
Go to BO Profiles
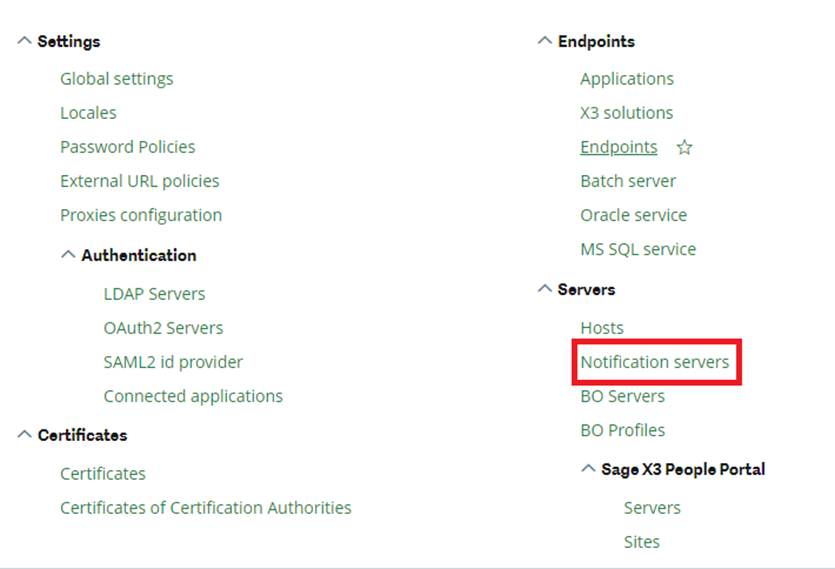pyautogui.click(x=622, y=430)
